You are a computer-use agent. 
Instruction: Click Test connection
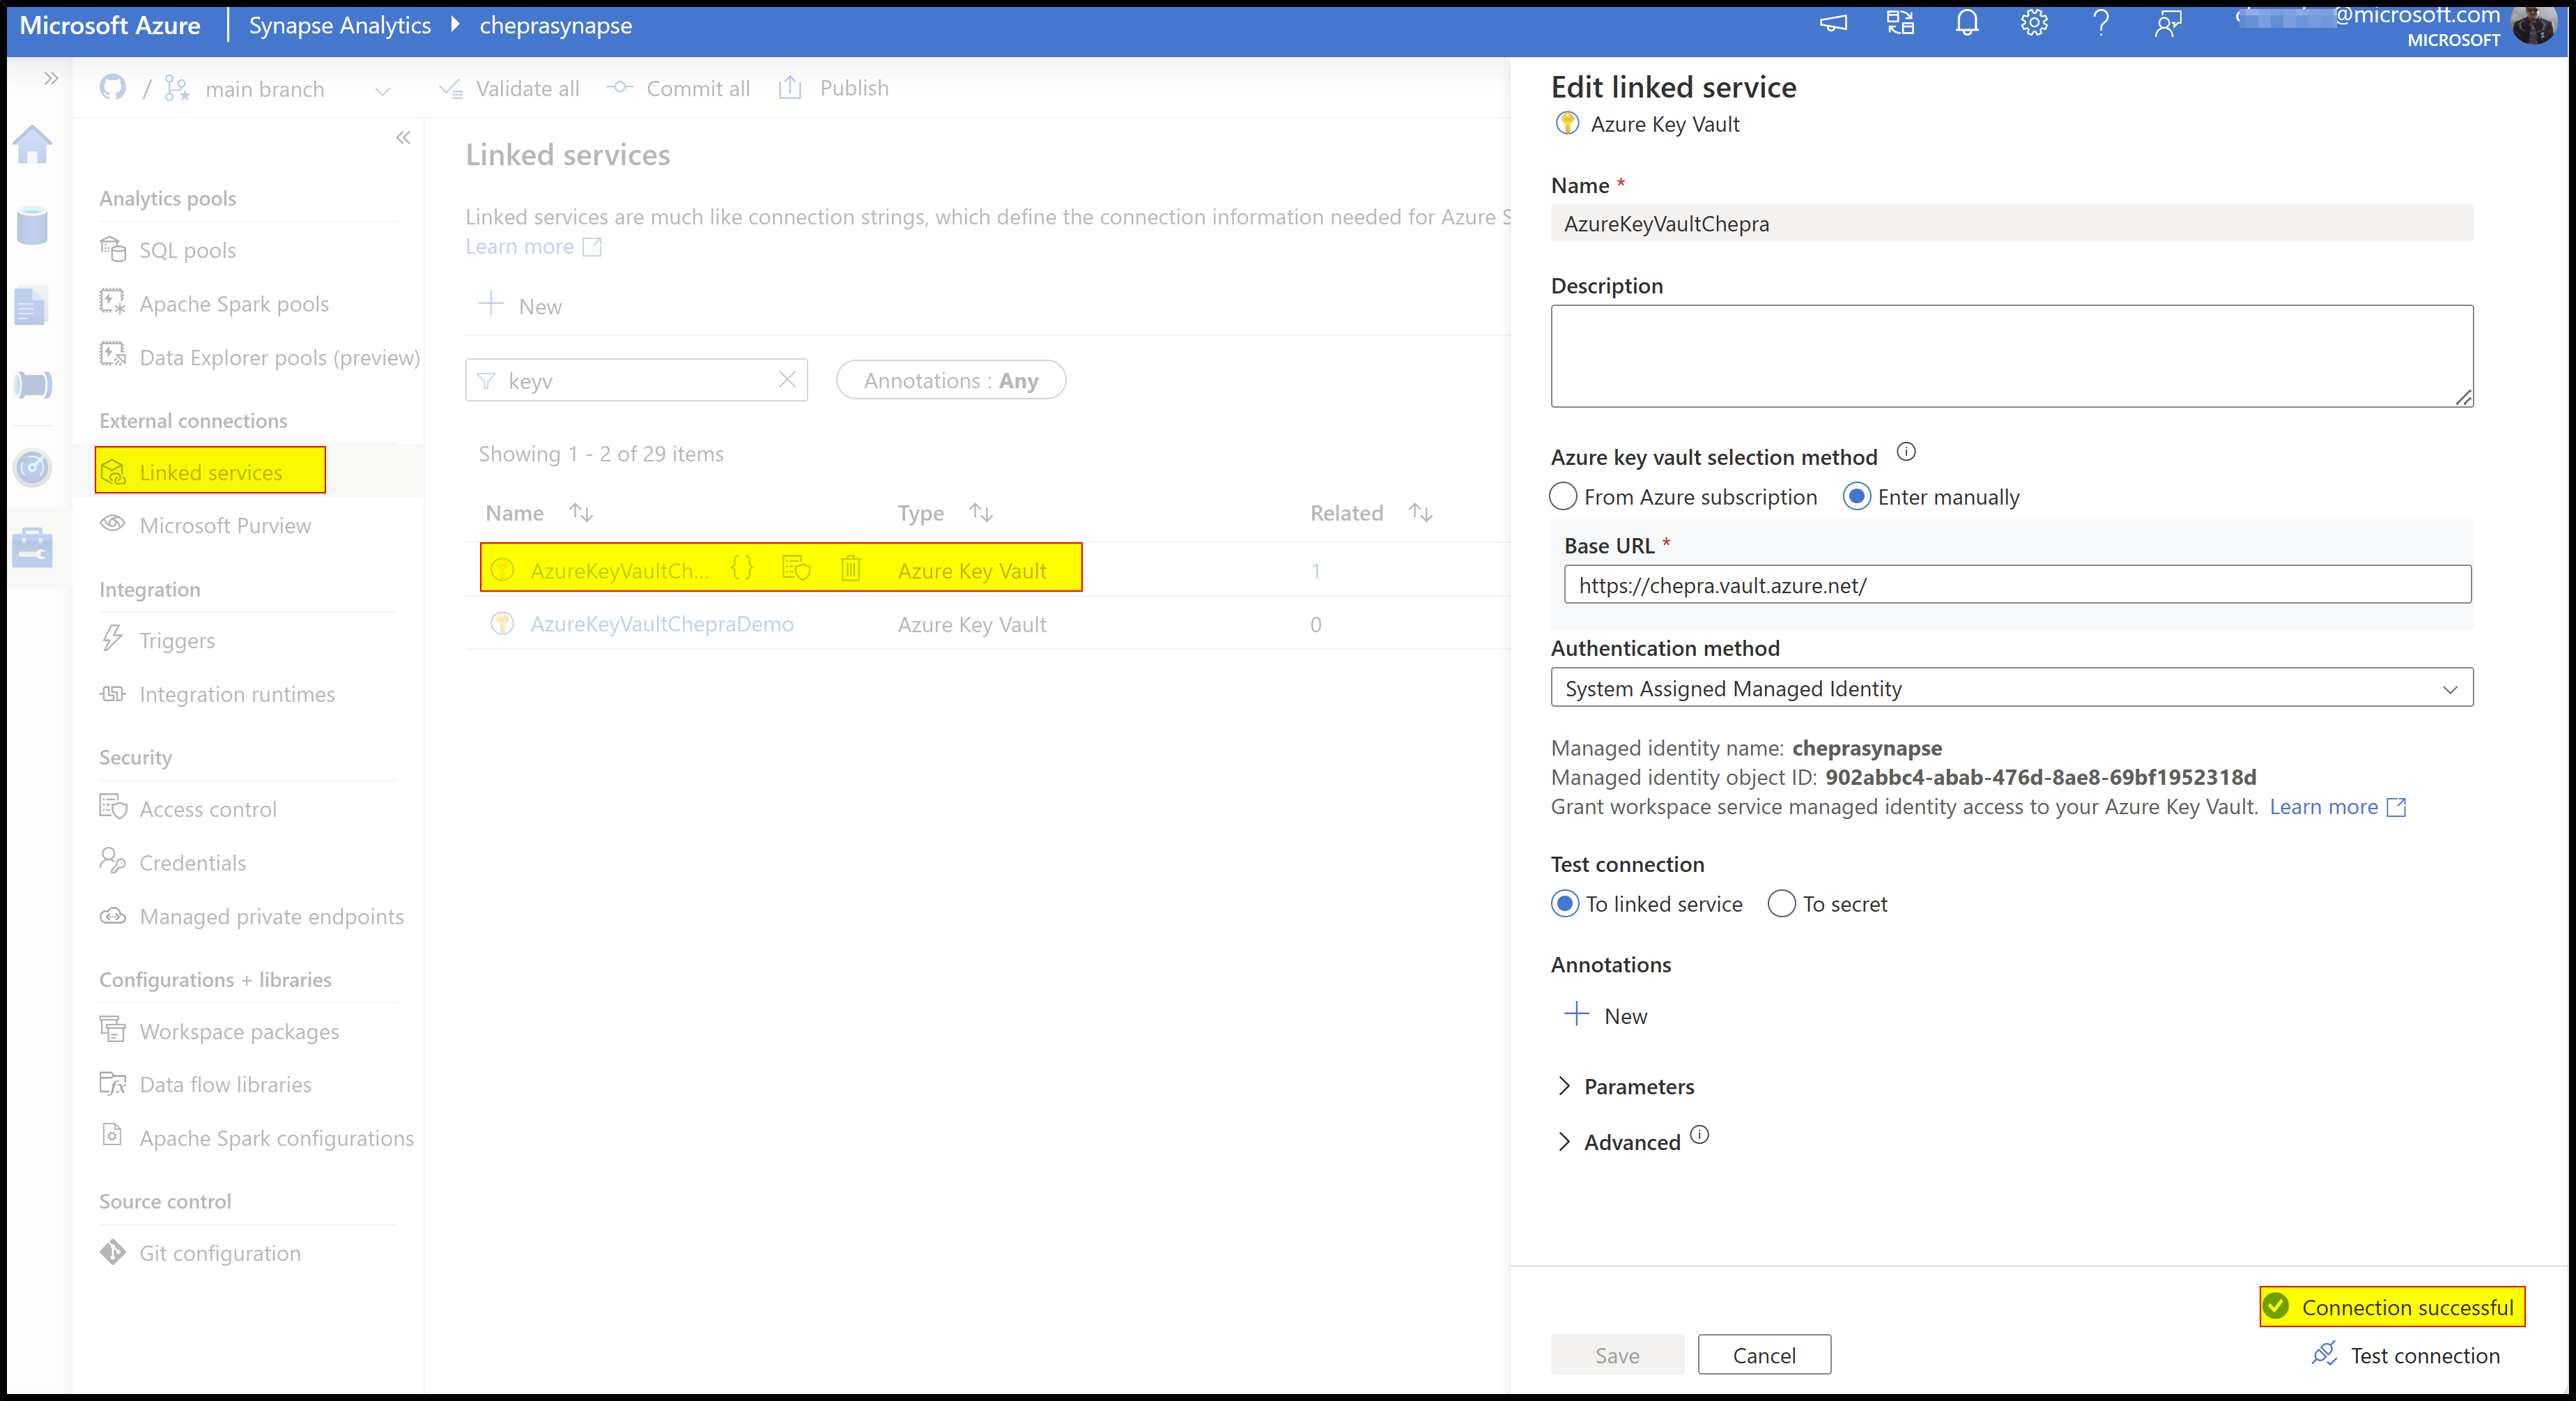tap(2405, 1355)
